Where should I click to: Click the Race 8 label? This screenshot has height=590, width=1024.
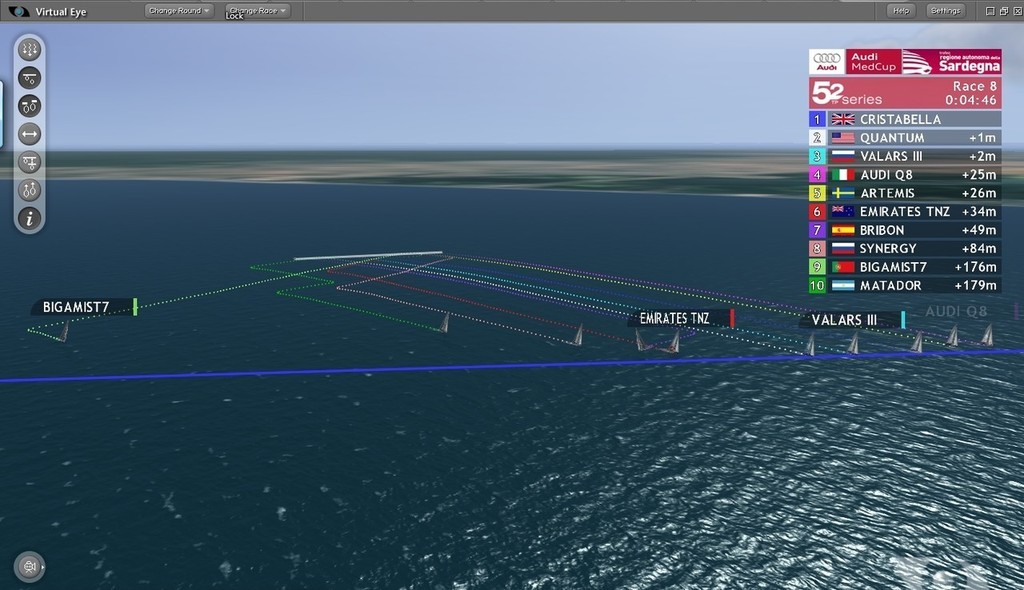tap(974, 86)
